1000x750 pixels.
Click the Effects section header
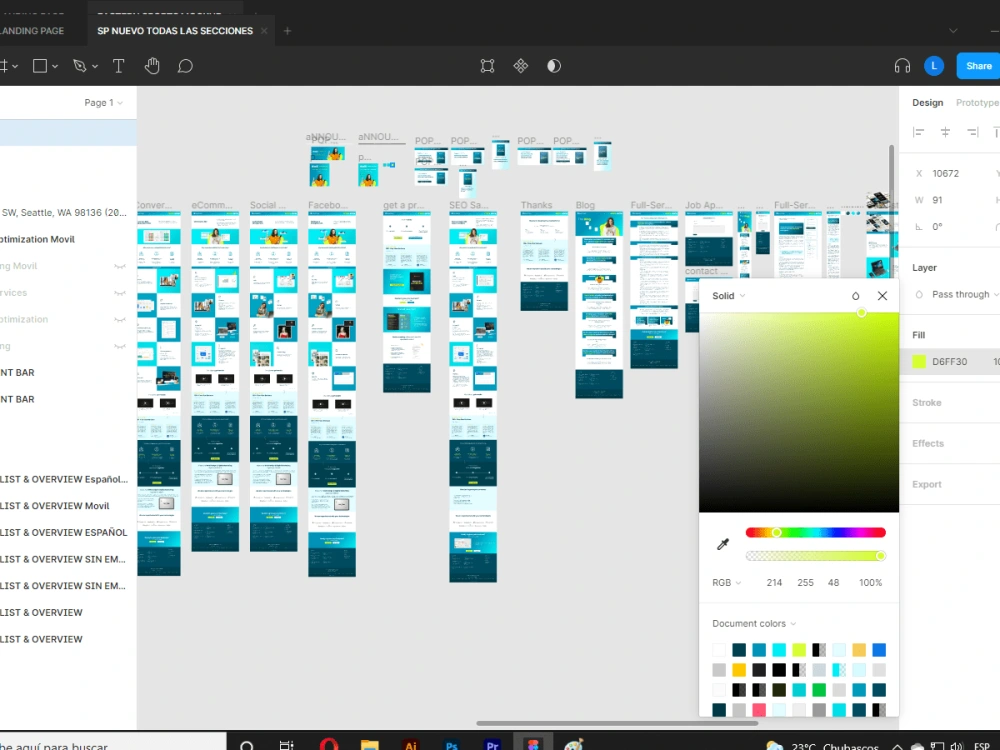[928, 444]
